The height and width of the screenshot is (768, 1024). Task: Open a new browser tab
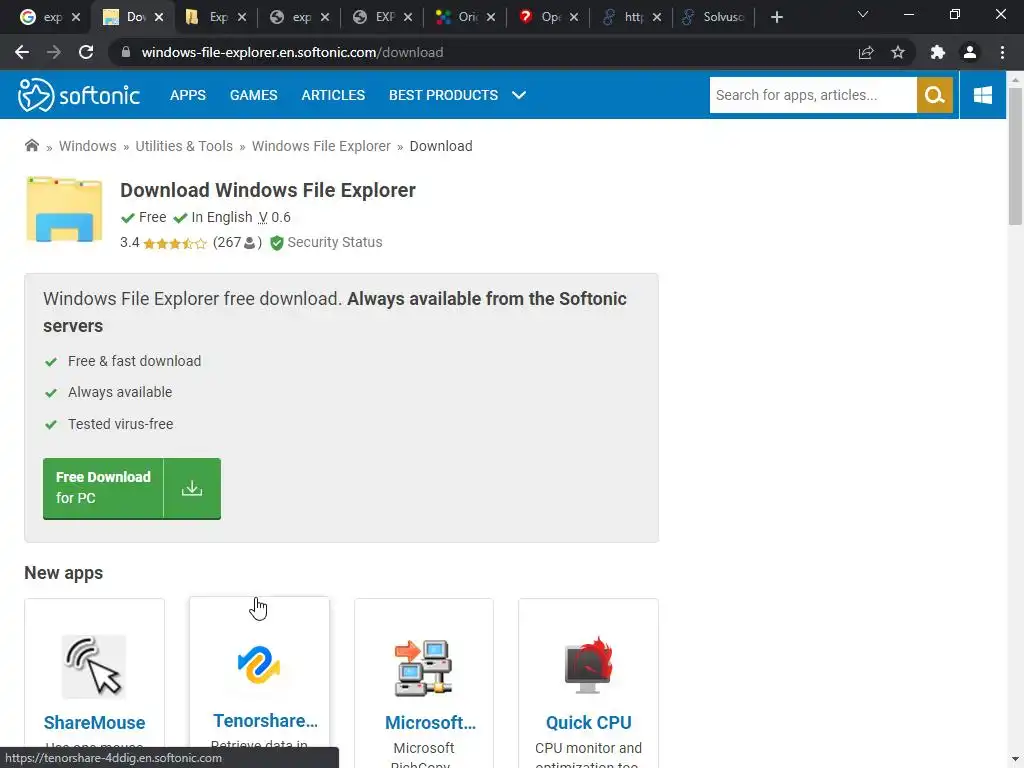[x=776, y=17]
